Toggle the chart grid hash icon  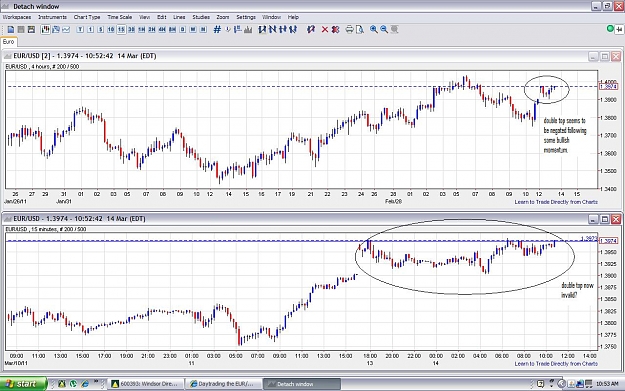point(217,29)
